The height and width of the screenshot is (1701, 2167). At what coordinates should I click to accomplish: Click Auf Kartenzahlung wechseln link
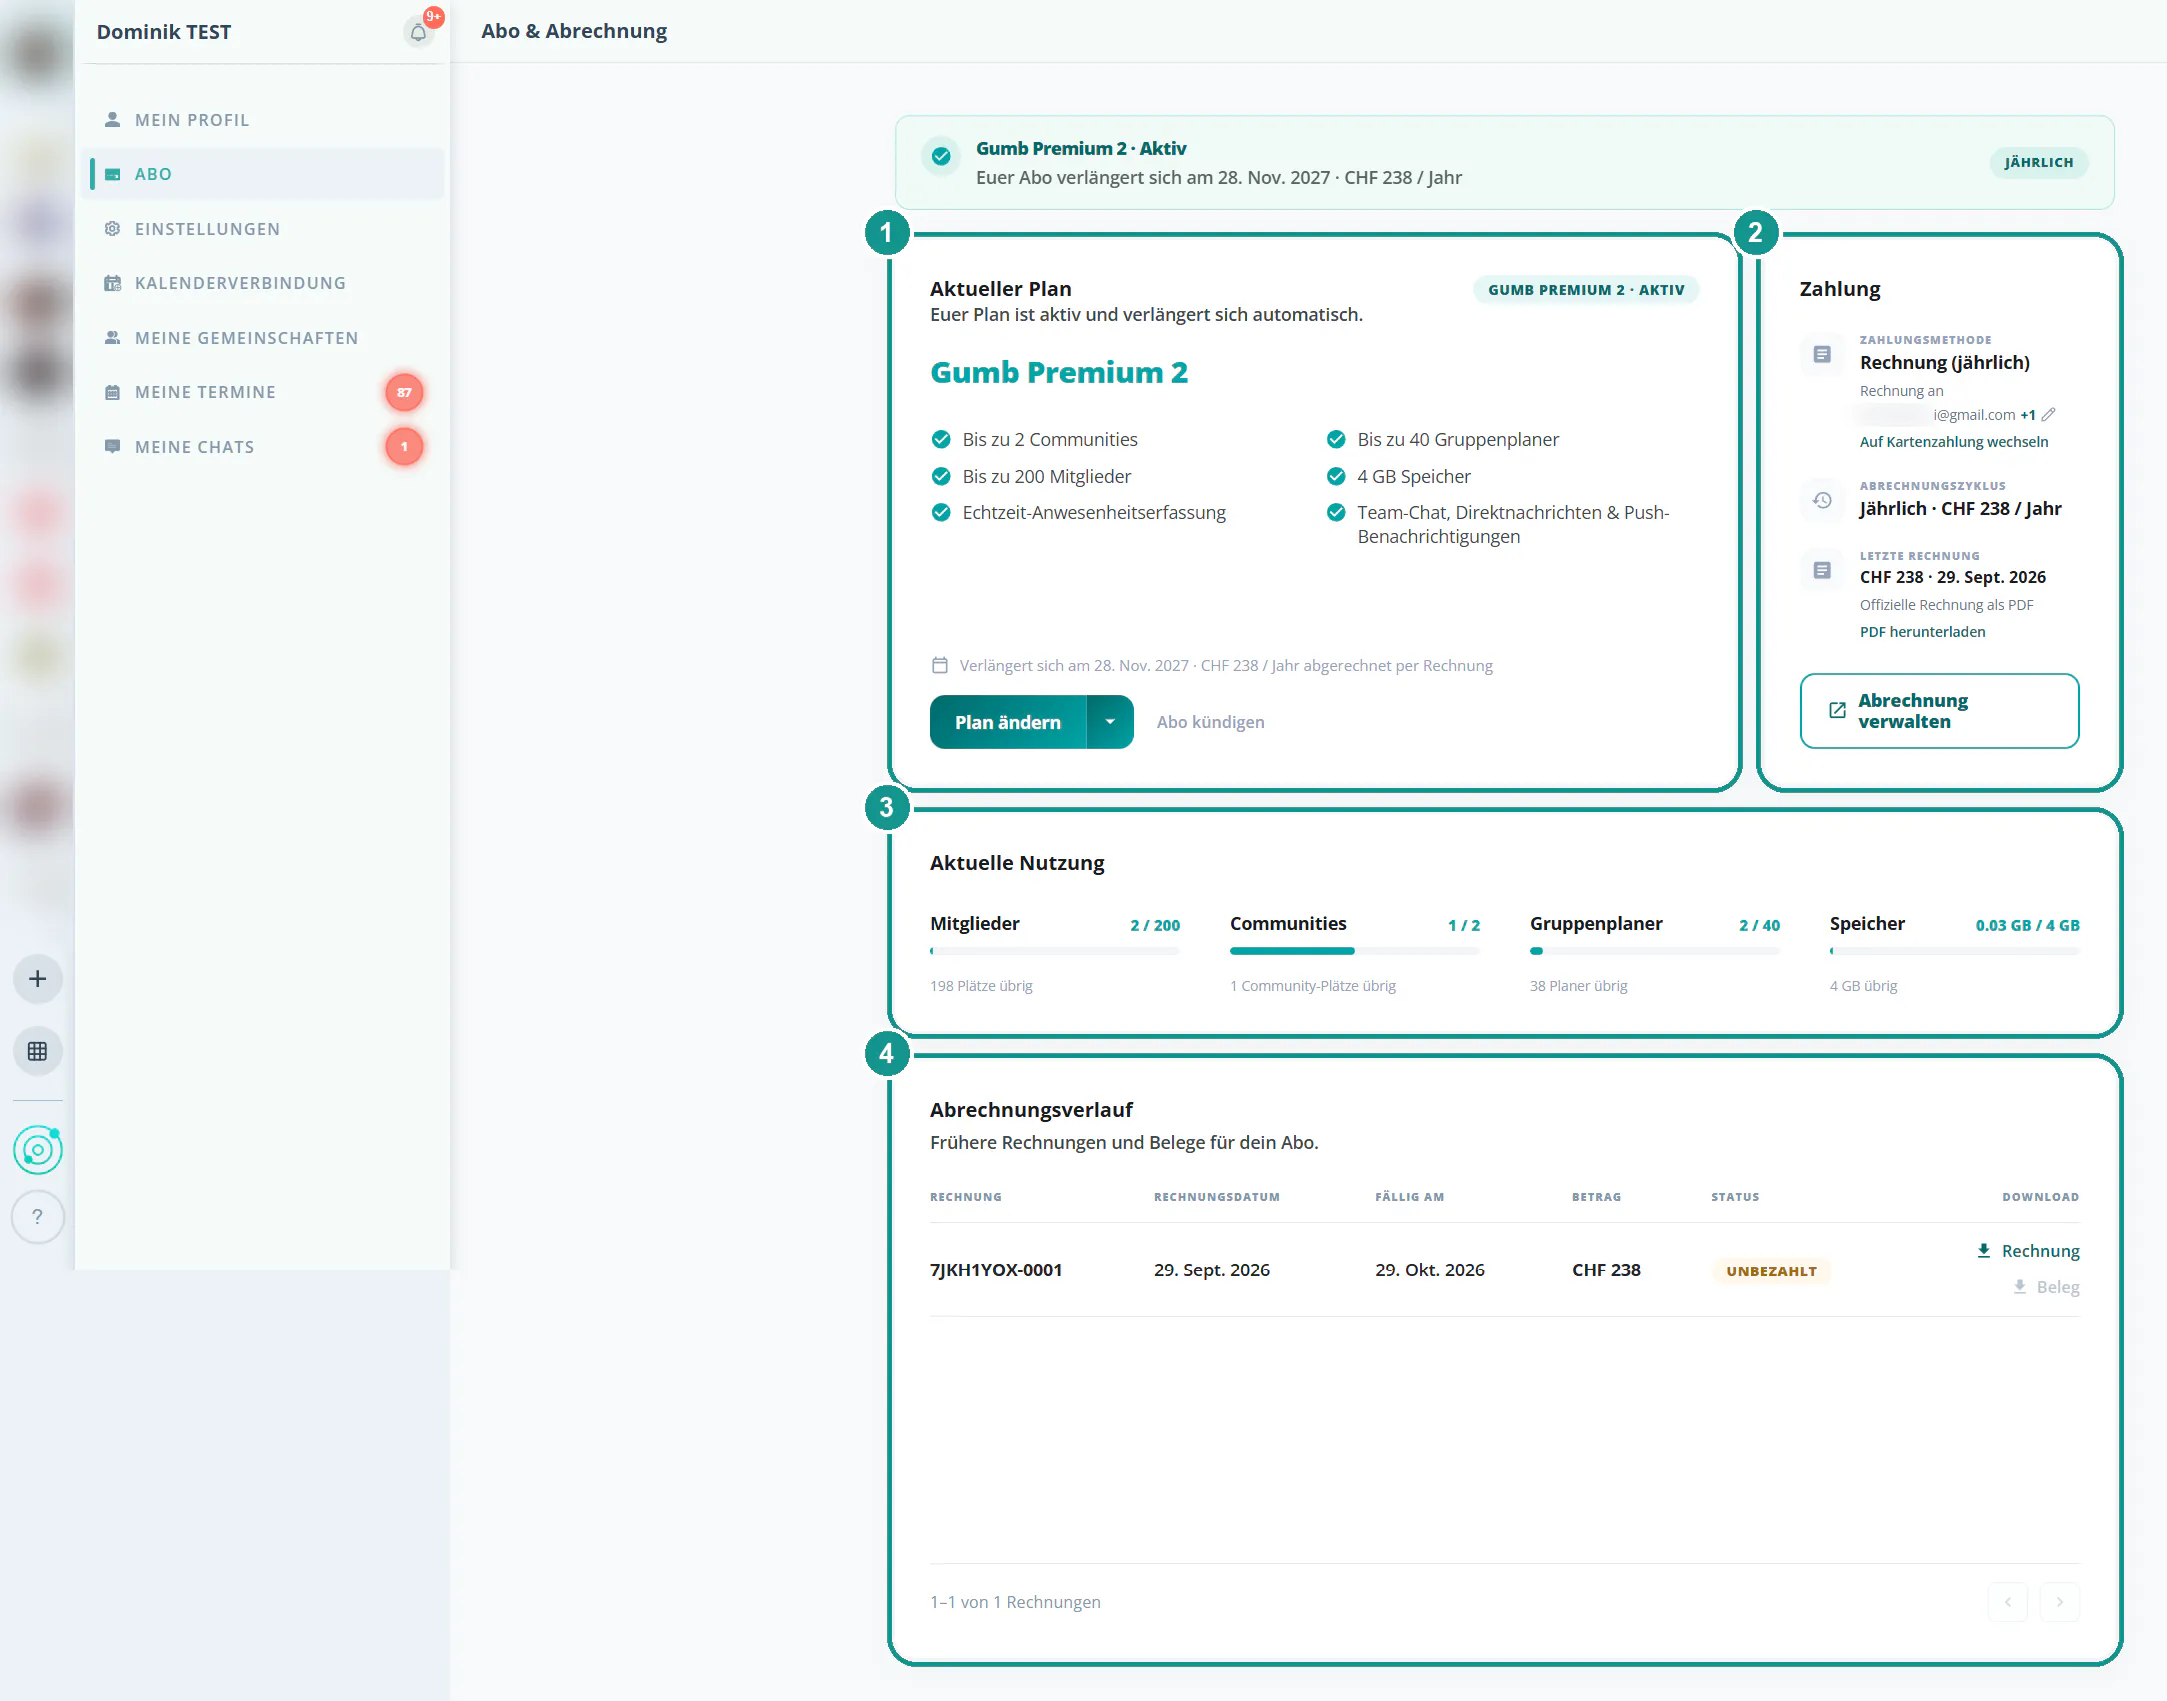(x=1953, y=442)
